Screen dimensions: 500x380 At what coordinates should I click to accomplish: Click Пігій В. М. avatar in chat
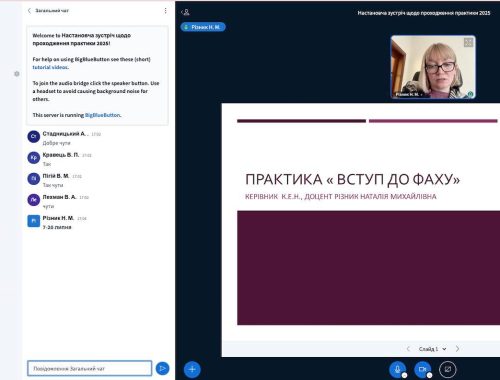[34, 179]
